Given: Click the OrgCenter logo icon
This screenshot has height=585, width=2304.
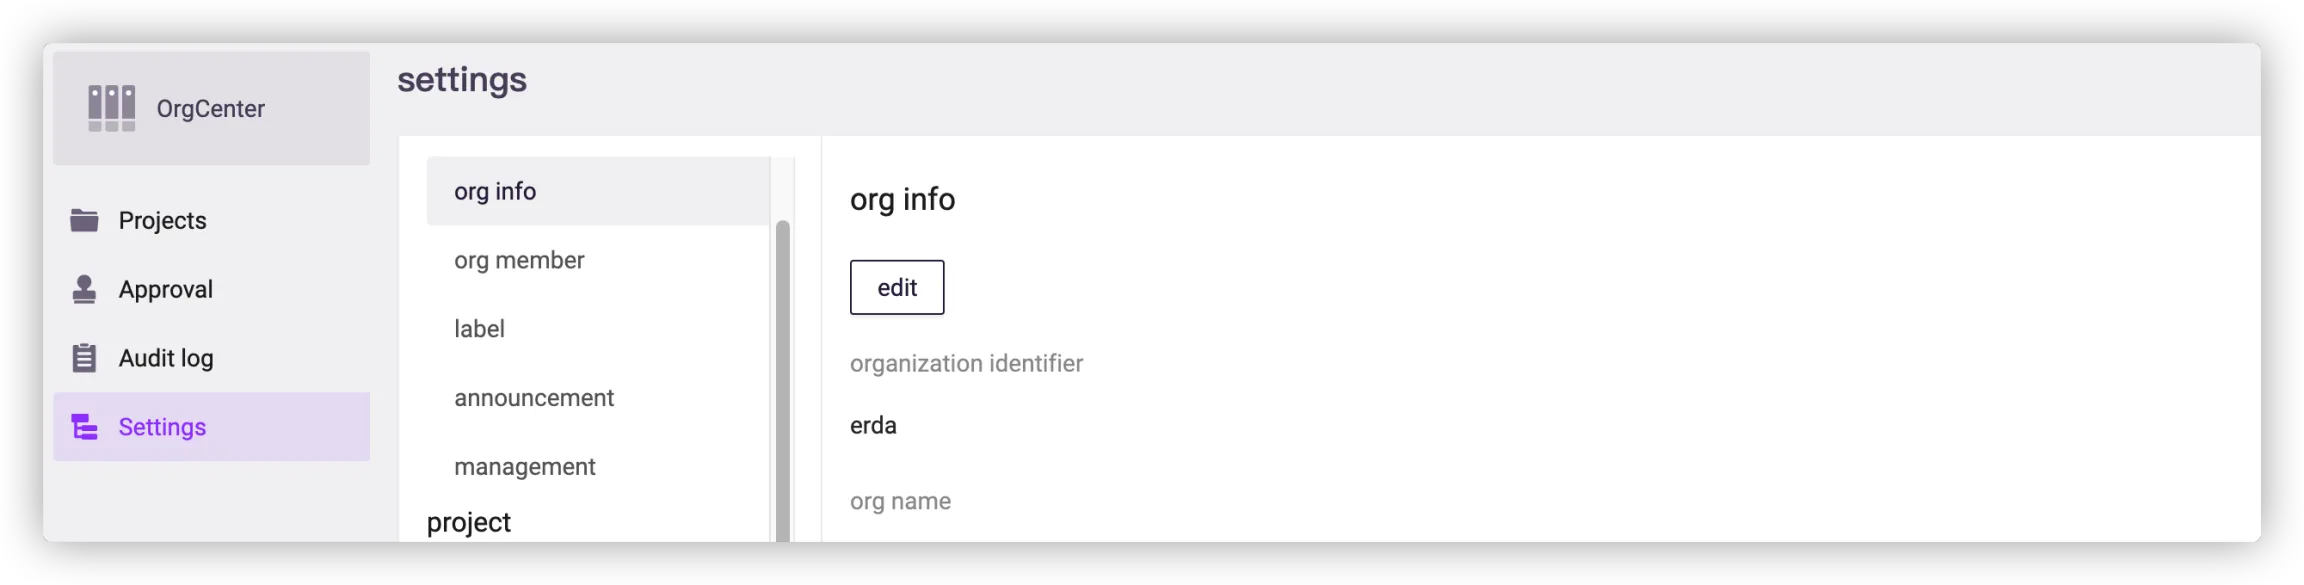Looking at the screenshot, I should pos(111,108).
